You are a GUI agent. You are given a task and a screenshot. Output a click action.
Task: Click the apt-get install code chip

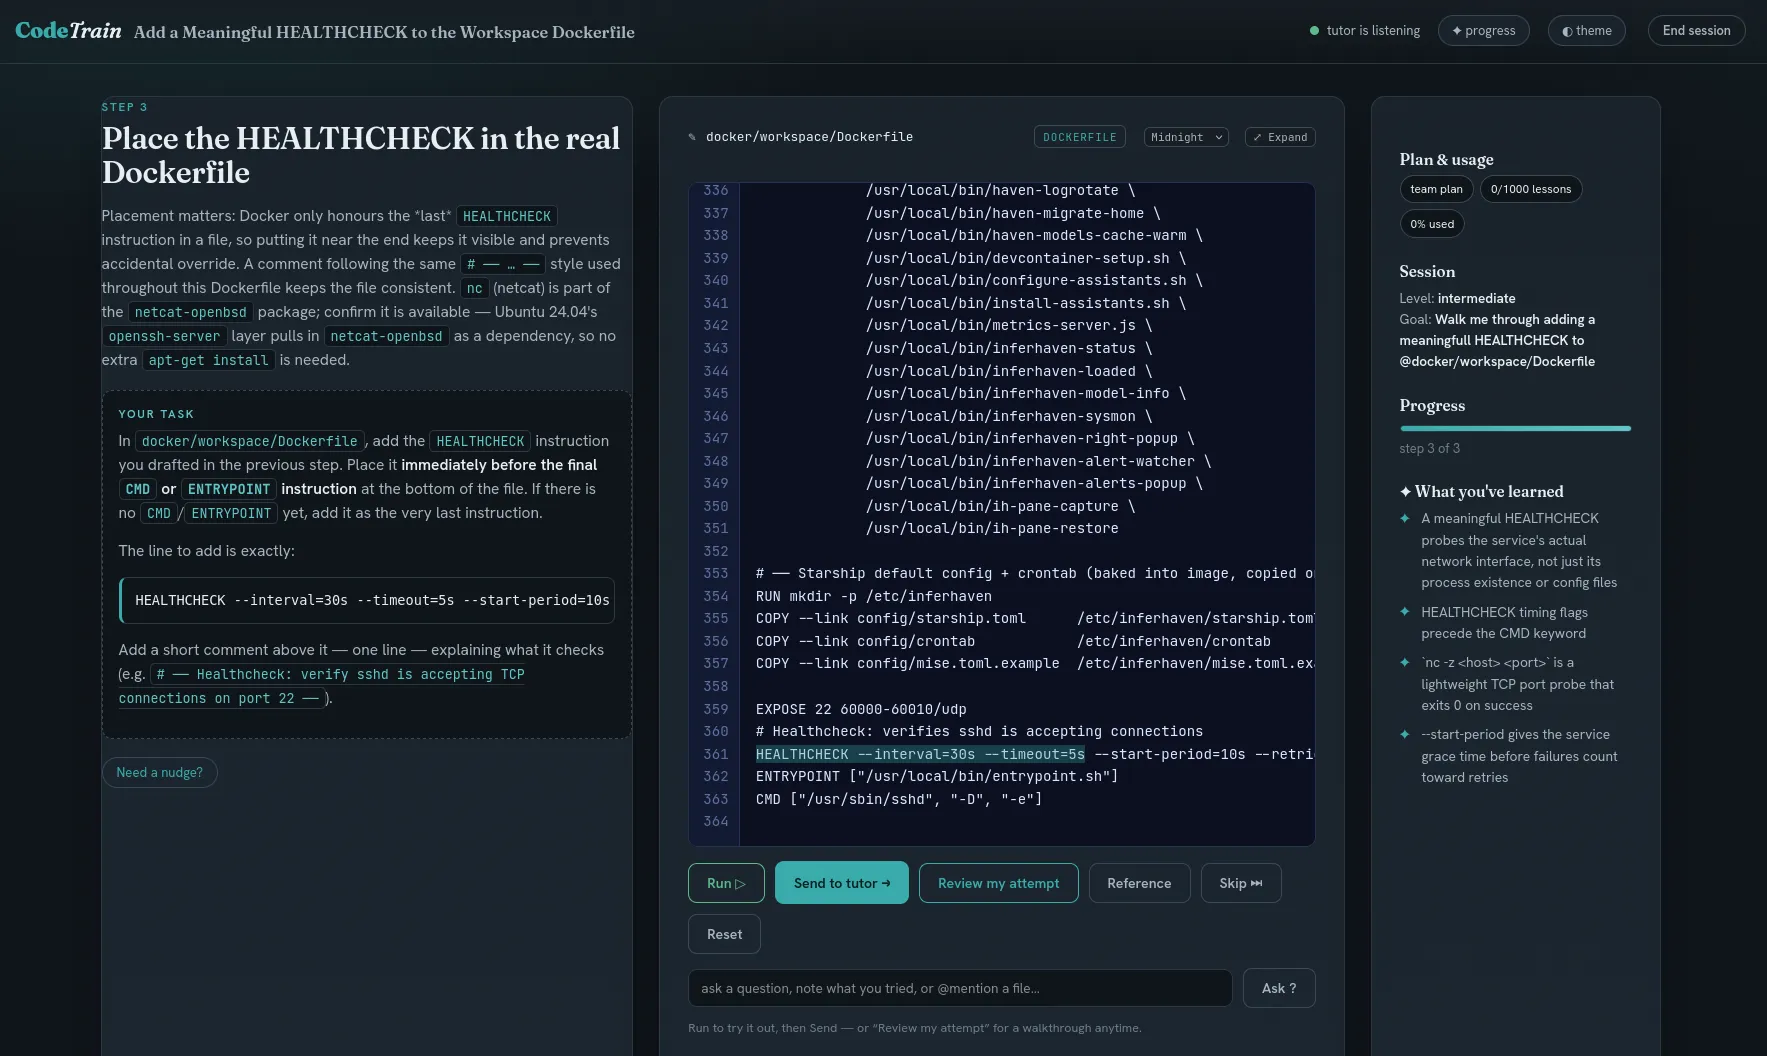click(x=208, y=360)
